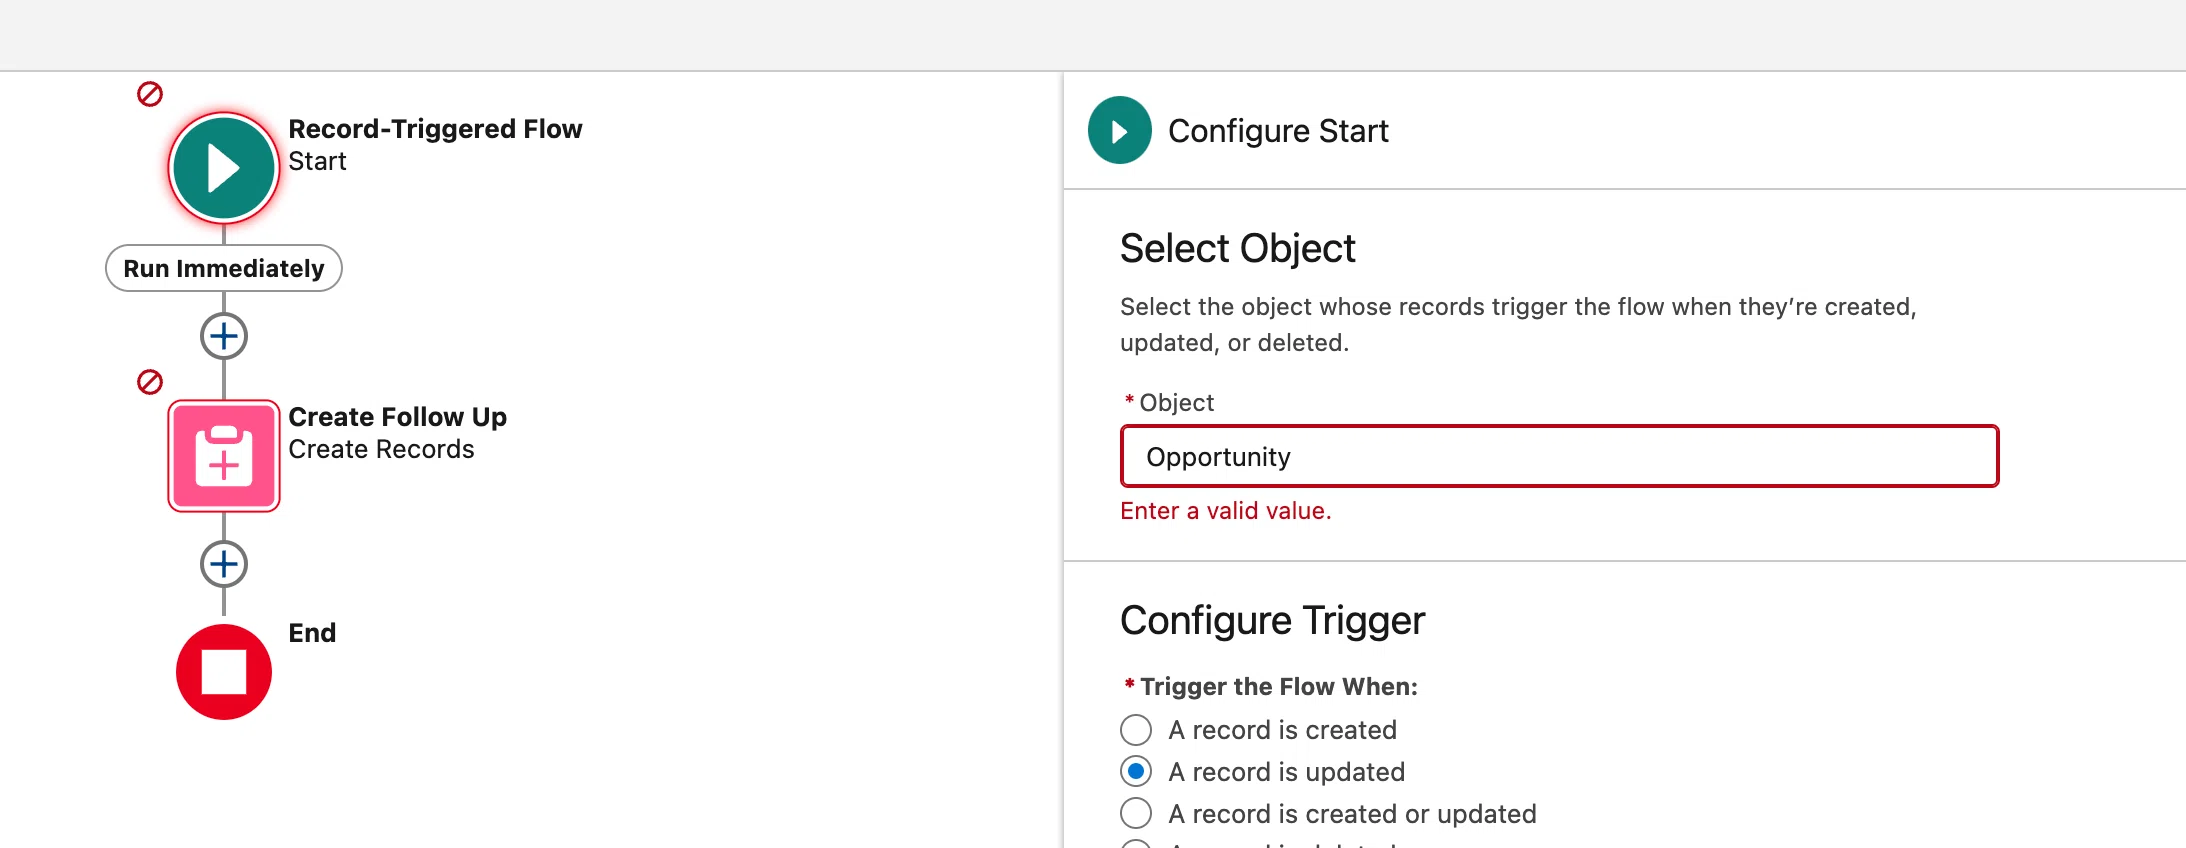
Task: Click the Run Immediately path pill
Action: (x=224, y=268)
